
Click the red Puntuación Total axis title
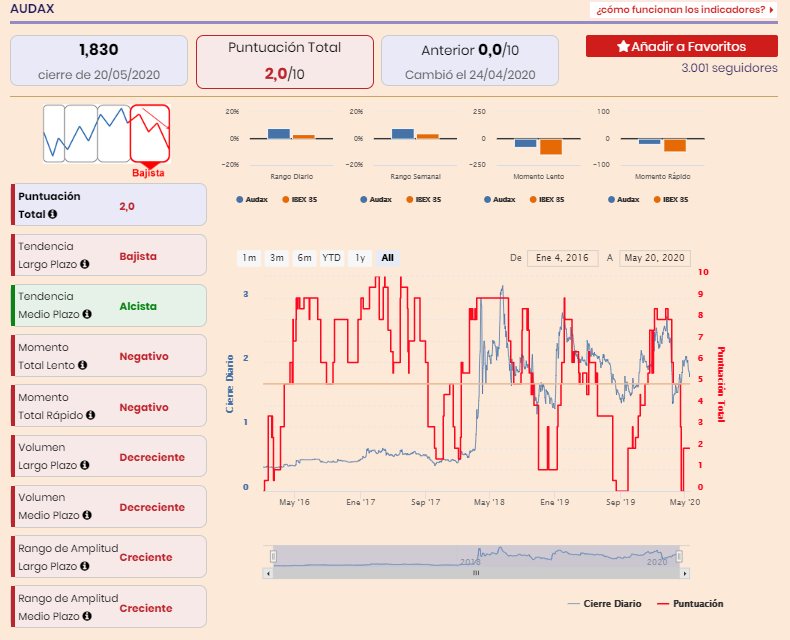(x=721, y=384)
